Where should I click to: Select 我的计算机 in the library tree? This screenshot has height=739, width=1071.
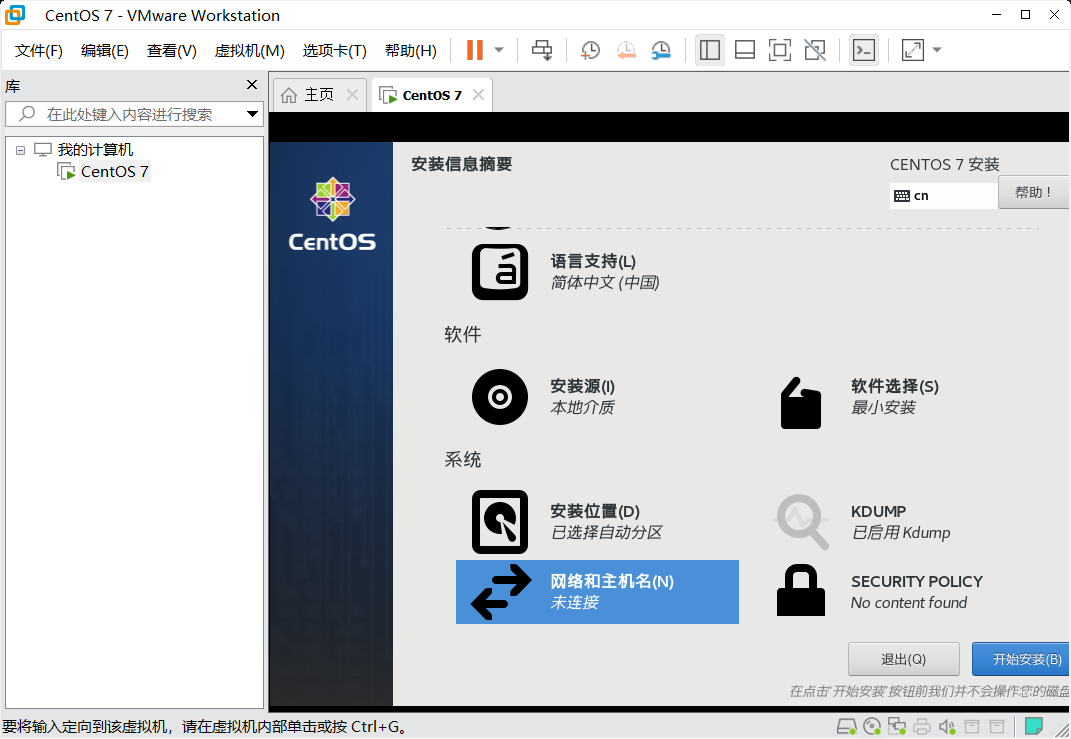click(x=95, y=150)
